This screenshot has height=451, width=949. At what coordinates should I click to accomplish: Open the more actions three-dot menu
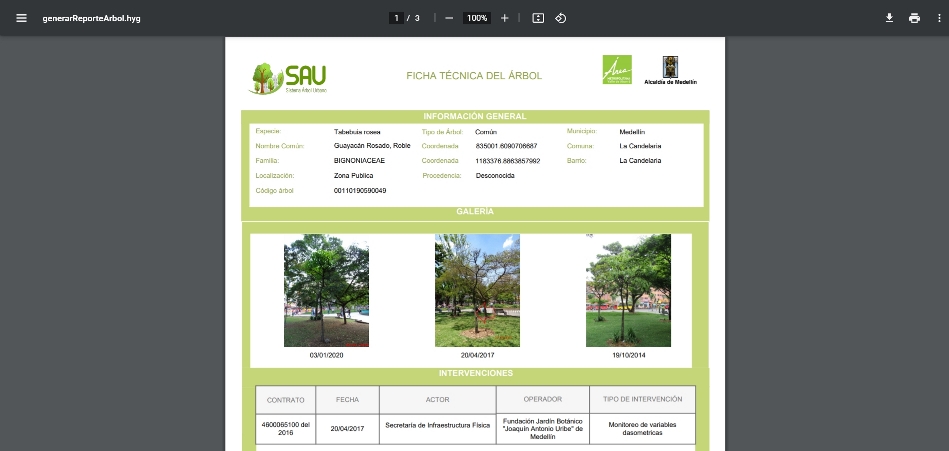(937, 18)
